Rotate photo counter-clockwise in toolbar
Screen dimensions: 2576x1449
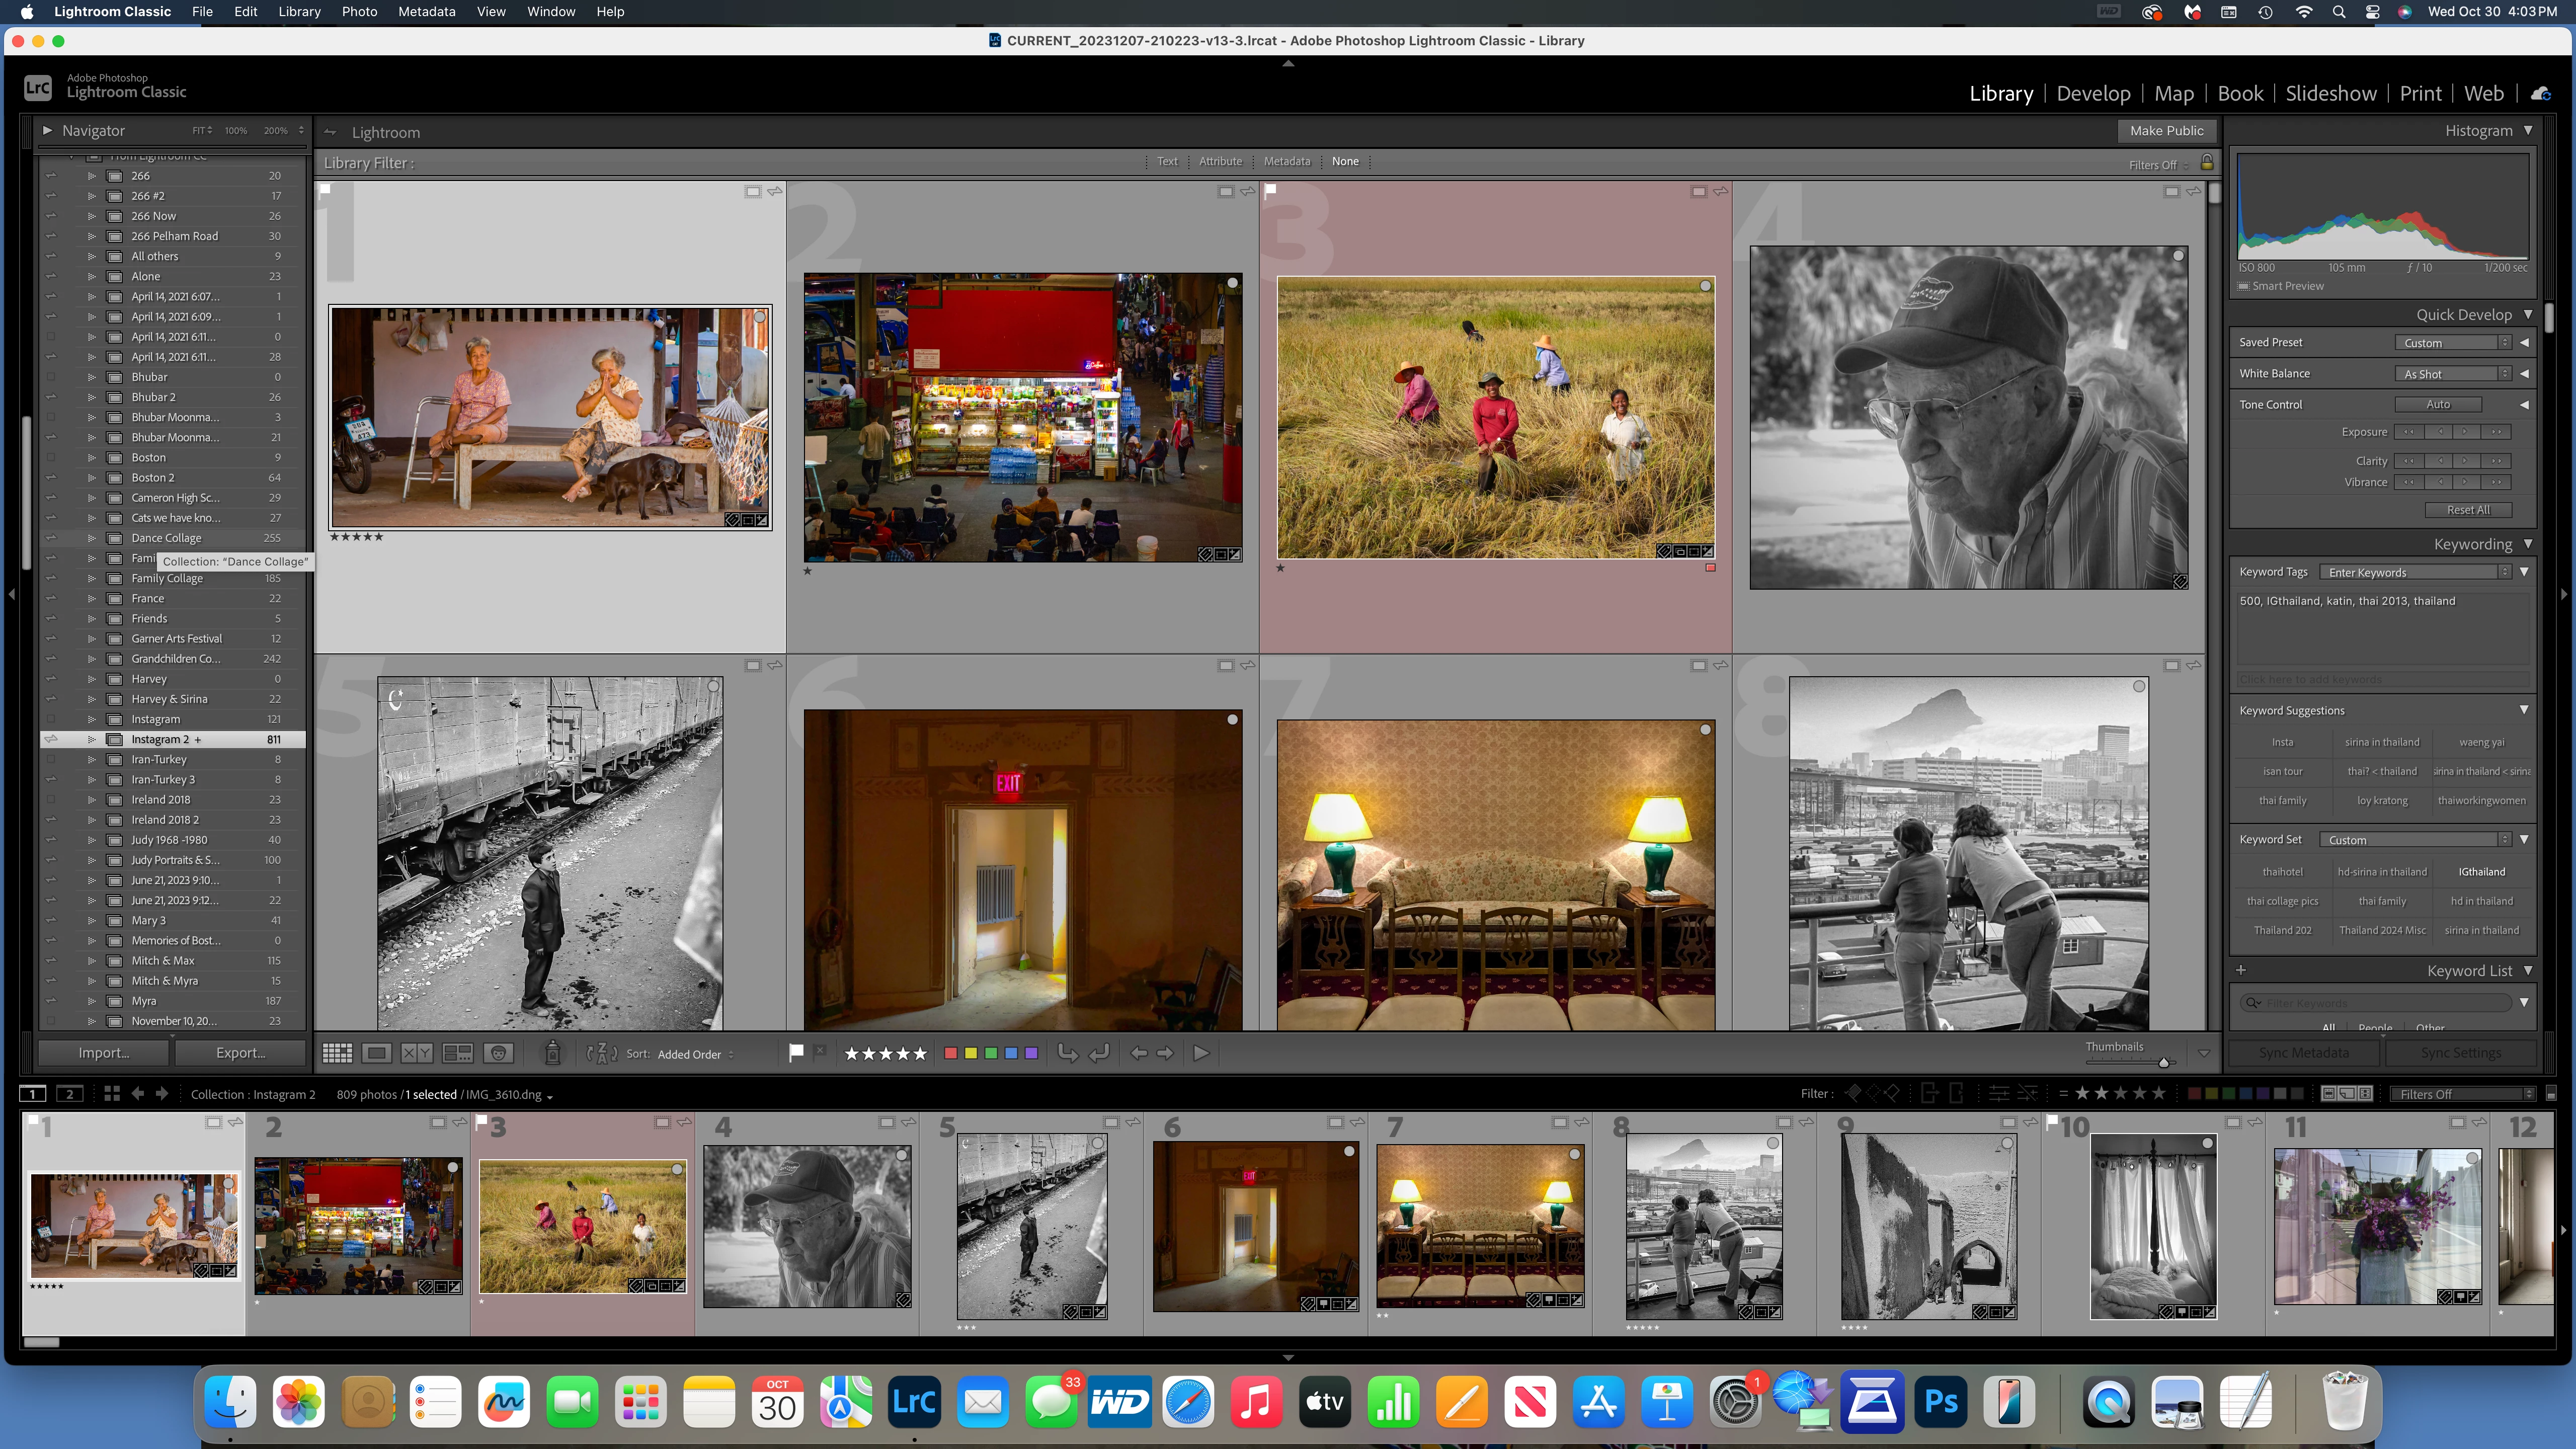pyautogui.click(x=1068, y=1053)
